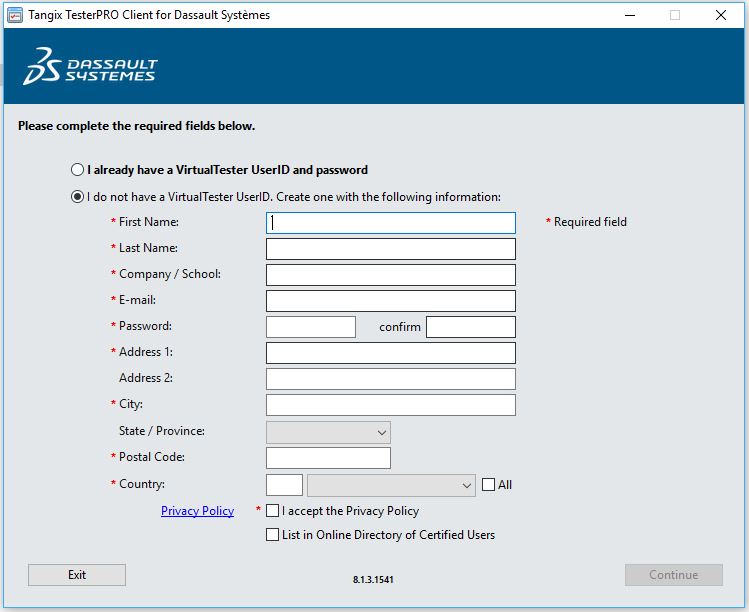Focus the Address 2 field
This screenshot has width=749, height=612.
coord(391,379)
